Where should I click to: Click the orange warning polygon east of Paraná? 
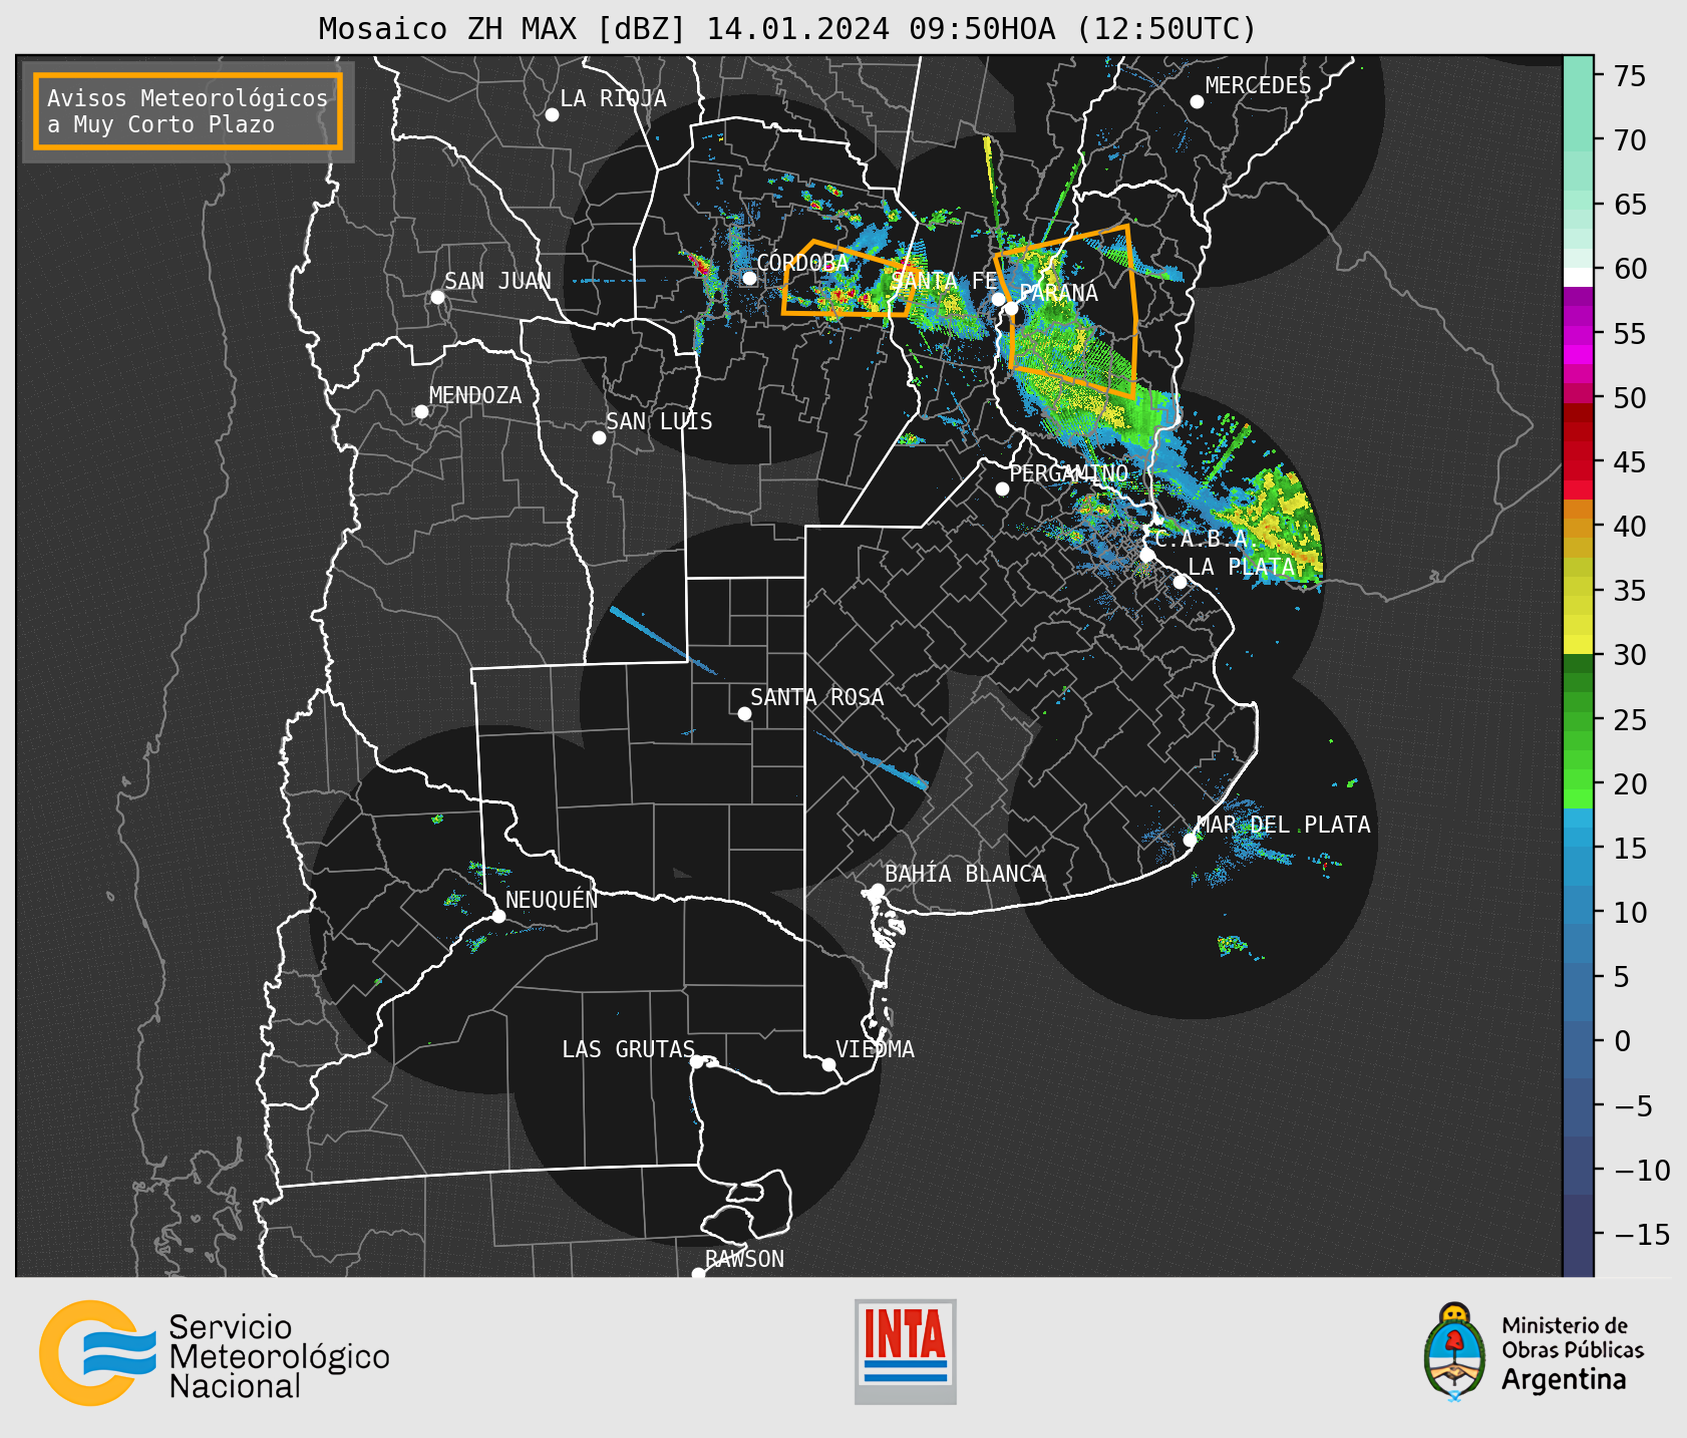(1066, 311)
